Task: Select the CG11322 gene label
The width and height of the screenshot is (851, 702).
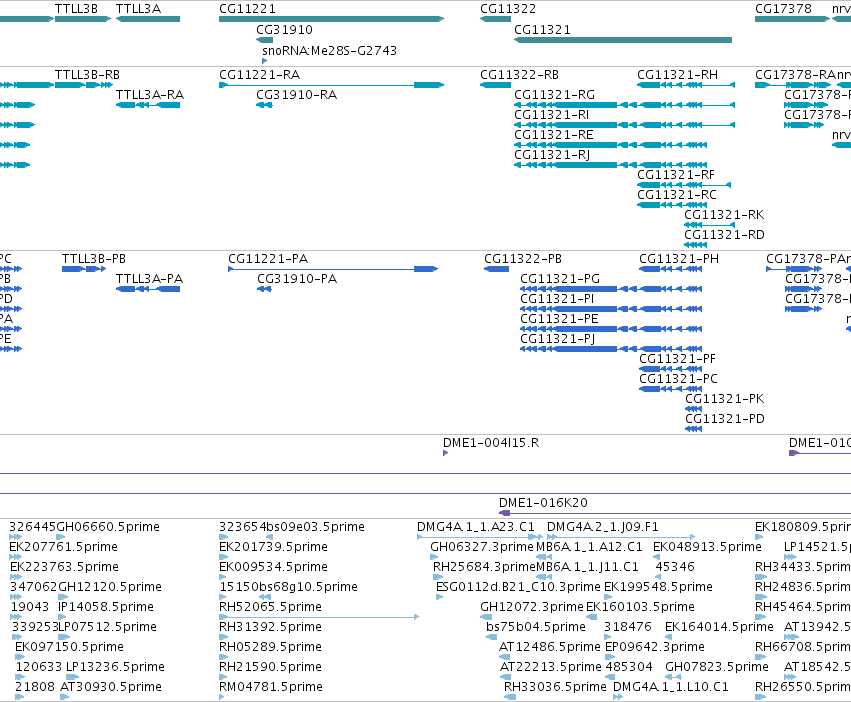Action: (x=508, y=9)
